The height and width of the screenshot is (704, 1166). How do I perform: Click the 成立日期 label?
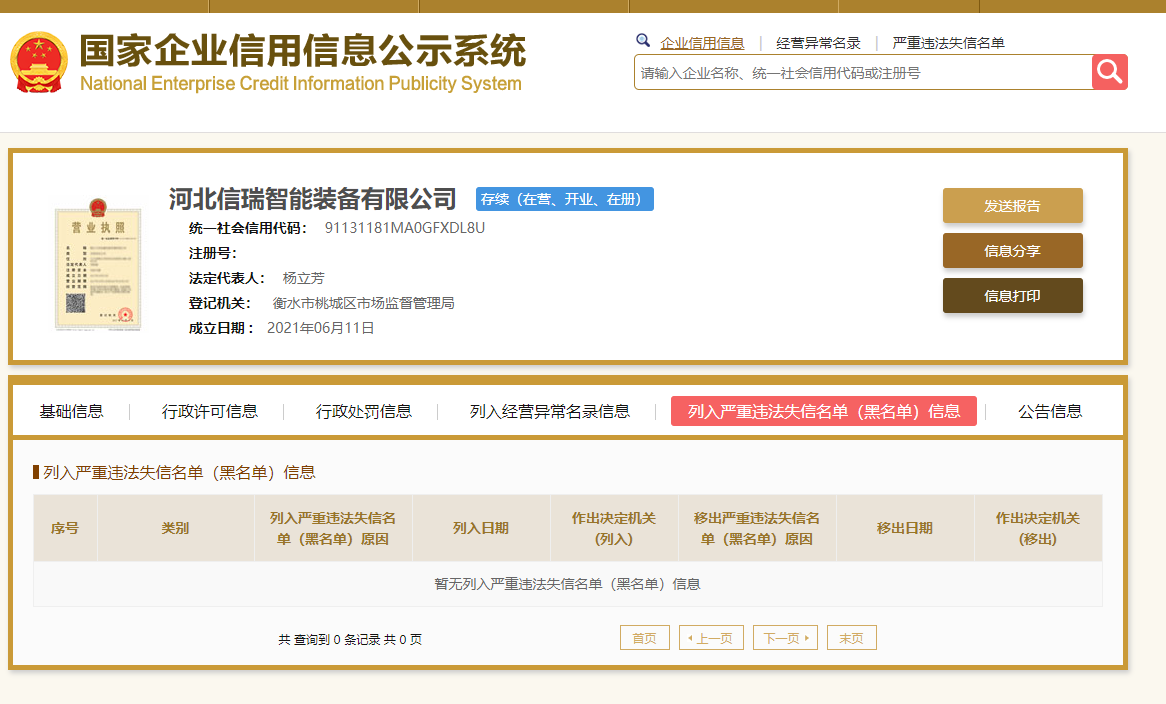point(221,328)
